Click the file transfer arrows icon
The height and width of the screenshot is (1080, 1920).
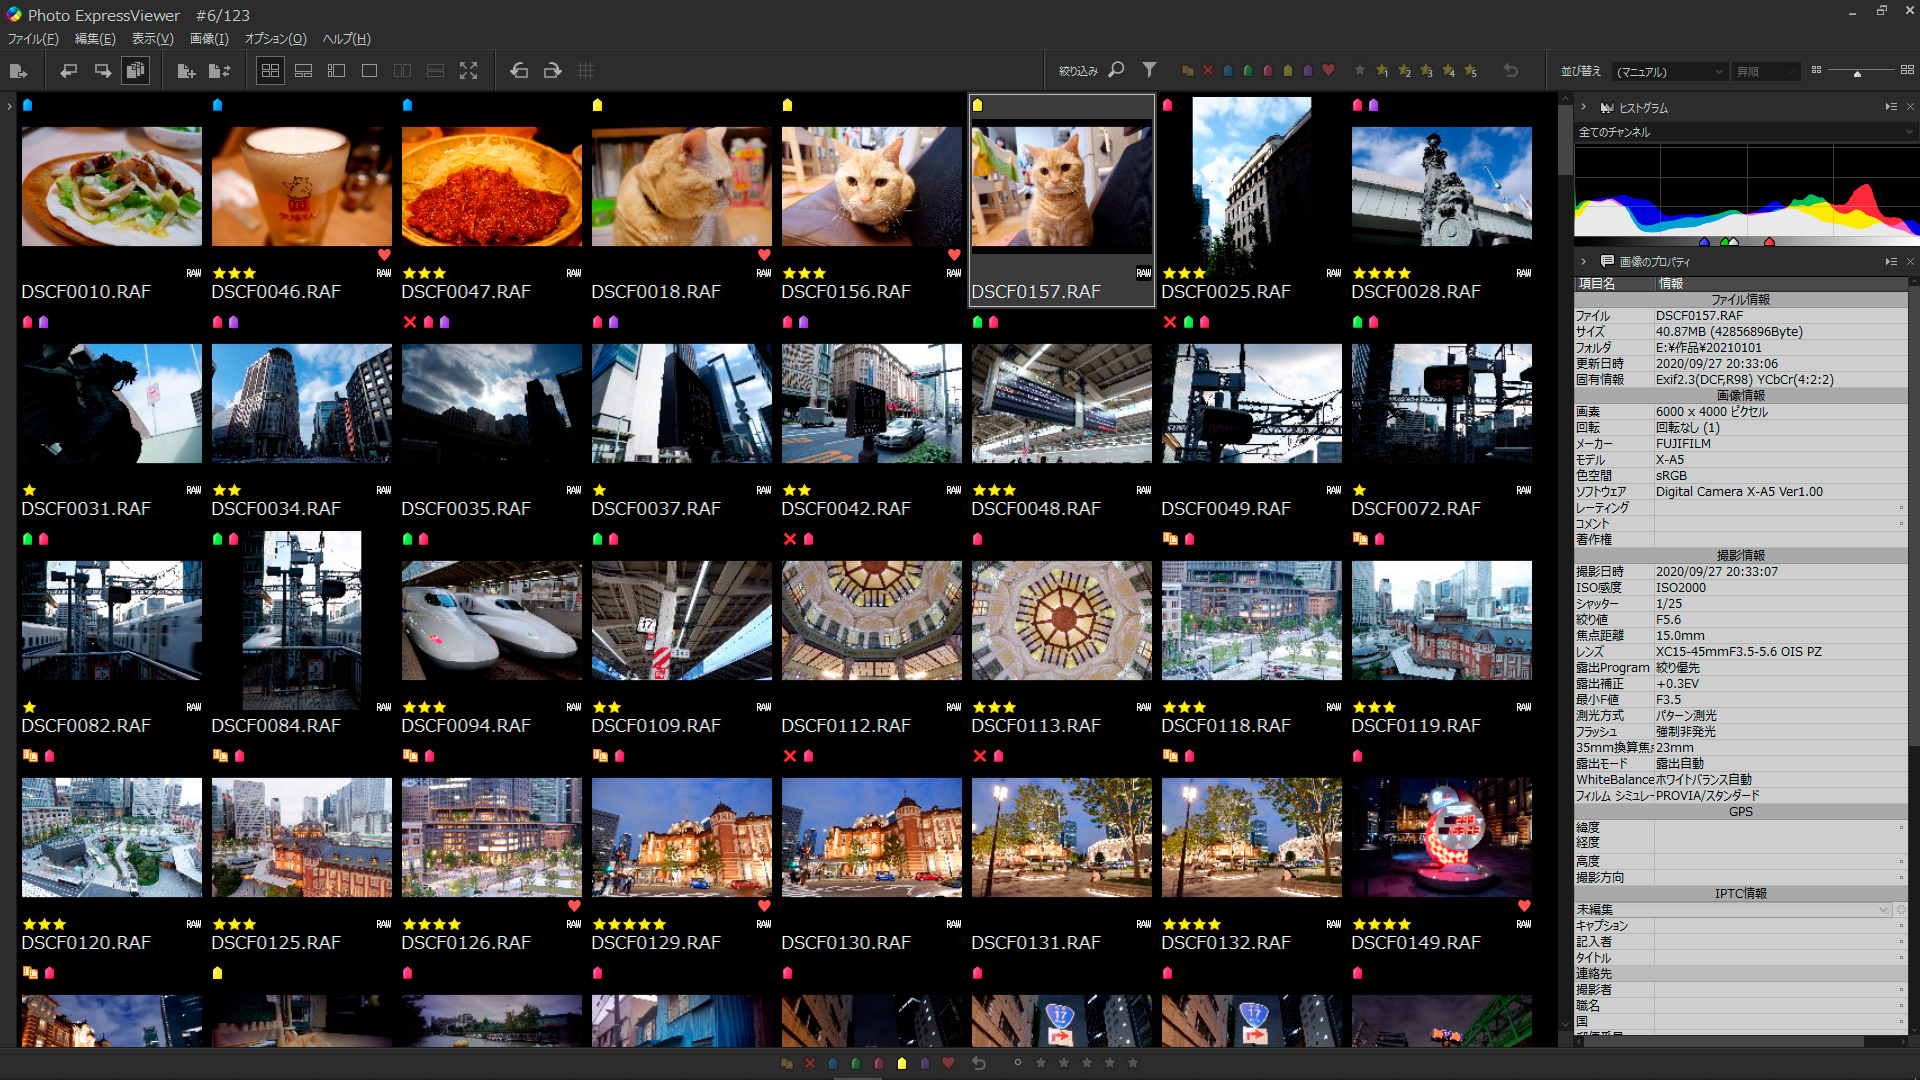[220, 71]
